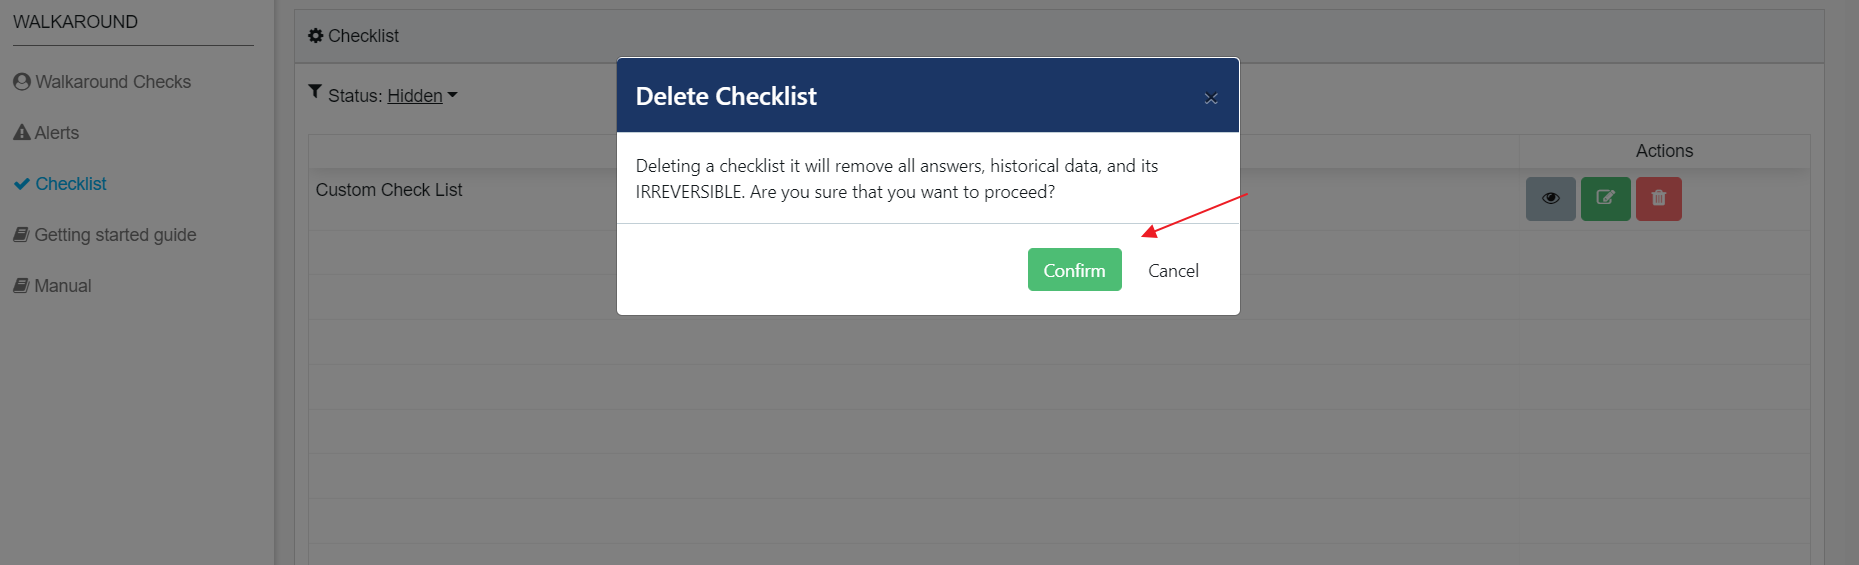
Task: Click the checkmark icon beside Checklist
Action: pyautogui.click(x=22, y=184)
